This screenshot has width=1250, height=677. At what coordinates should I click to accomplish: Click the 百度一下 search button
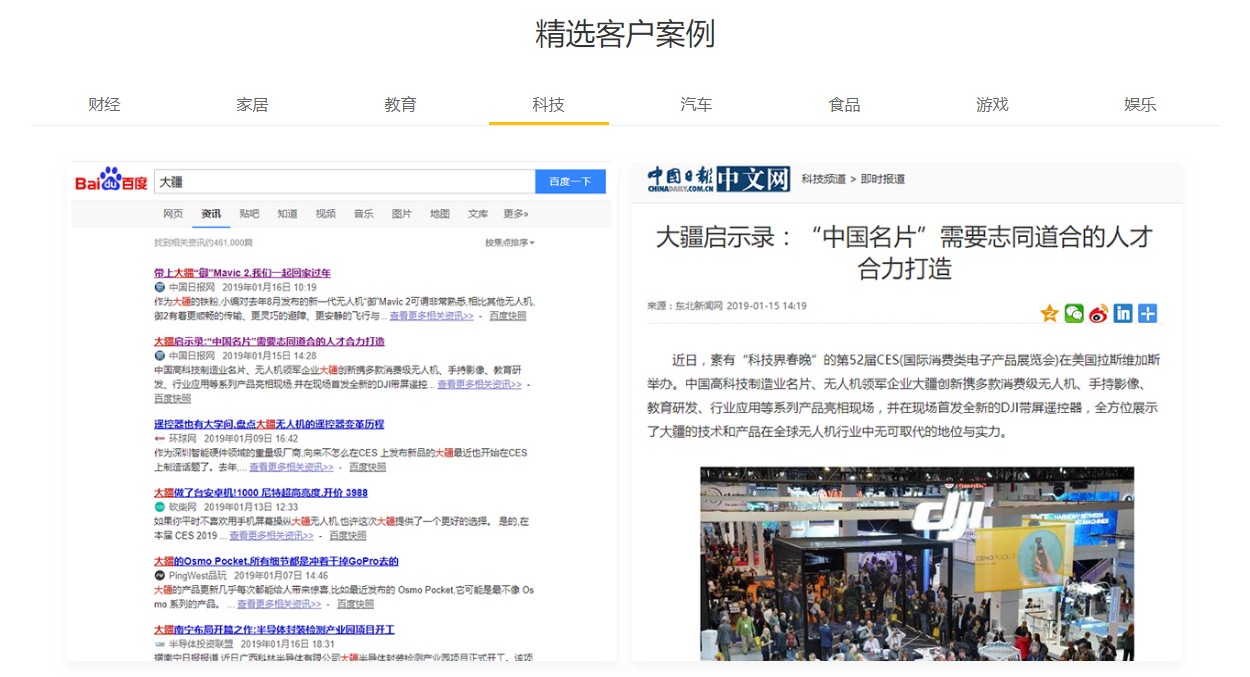[x=570, y=181]
